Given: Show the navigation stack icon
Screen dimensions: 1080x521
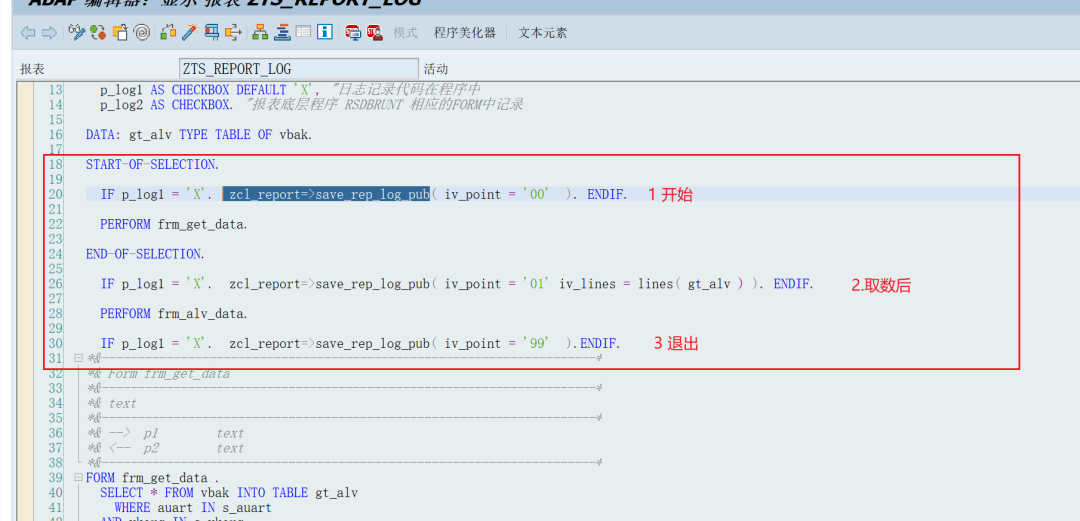Looking at the screenshot, I should [x=282, y=32].
